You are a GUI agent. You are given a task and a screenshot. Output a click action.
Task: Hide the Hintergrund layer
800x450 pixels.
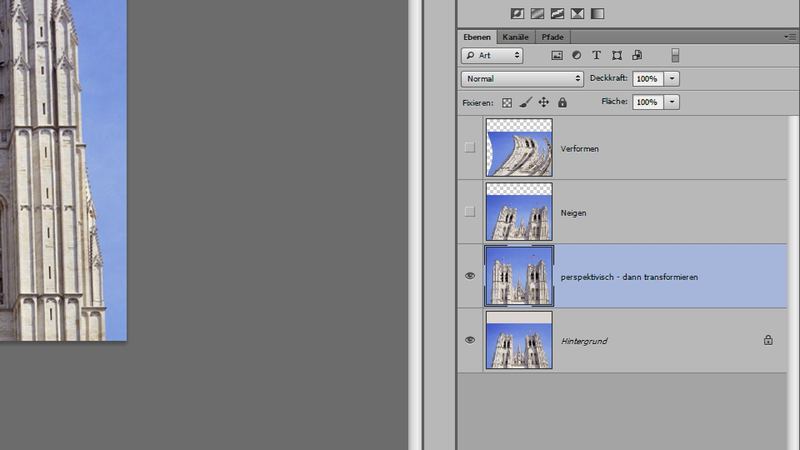(470, 340)
